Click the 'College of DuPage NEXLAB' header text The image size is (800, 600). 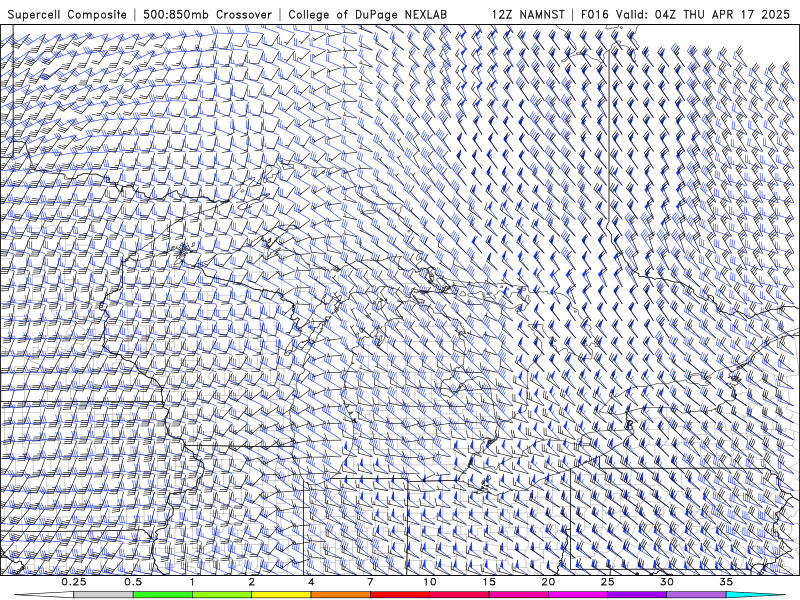tap(367, 14)
